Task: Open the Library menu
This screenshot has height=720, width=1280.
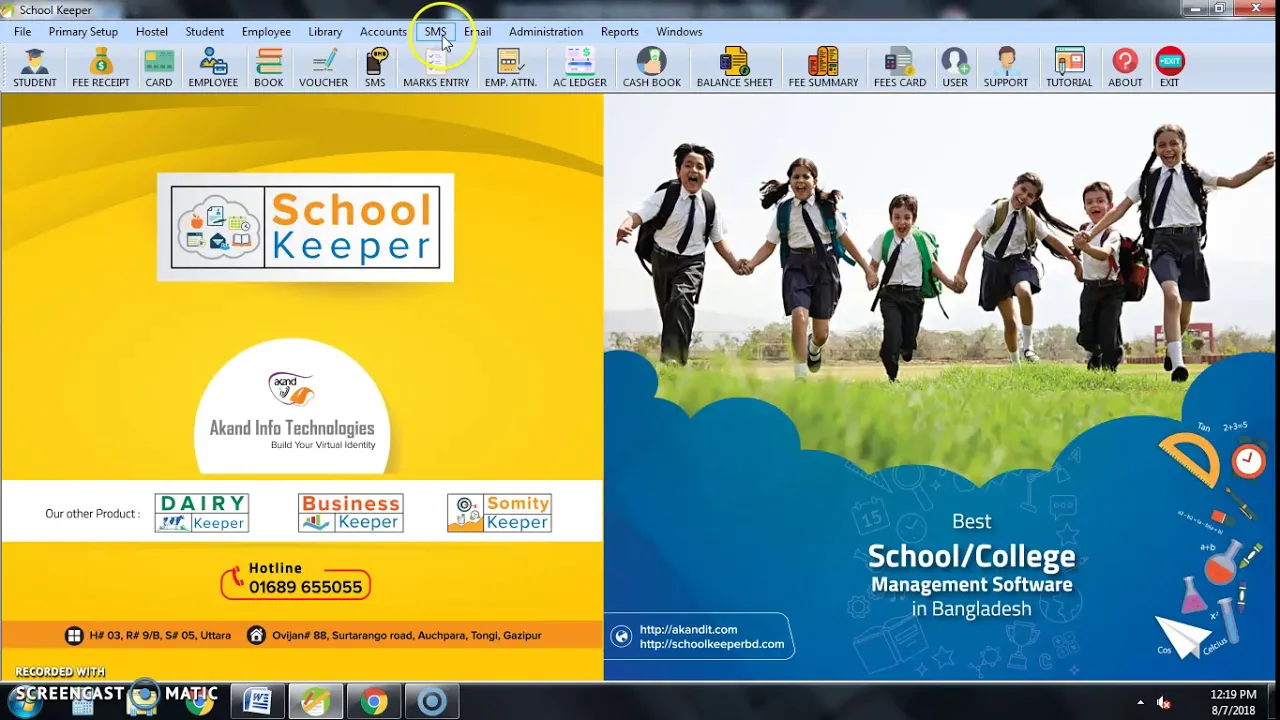Action: click(x=325, y=32)
